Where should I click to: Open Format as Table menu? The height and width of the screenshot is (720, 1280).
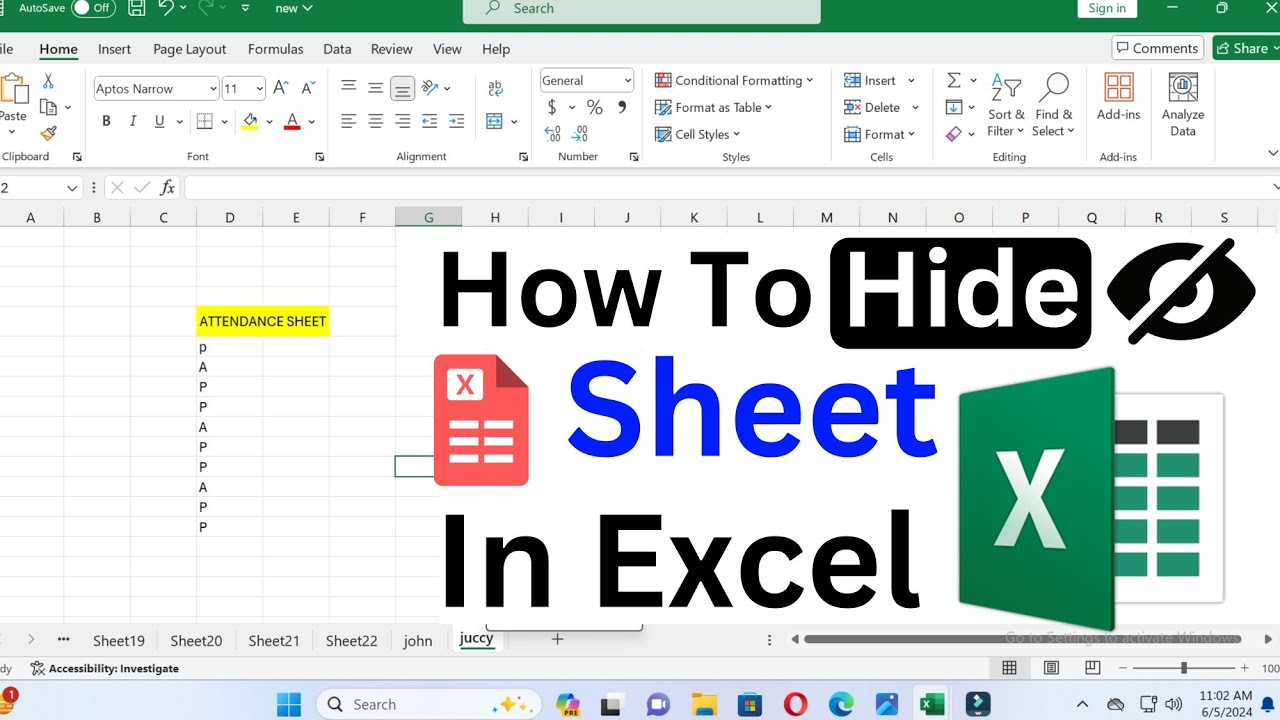coord(714,107)
